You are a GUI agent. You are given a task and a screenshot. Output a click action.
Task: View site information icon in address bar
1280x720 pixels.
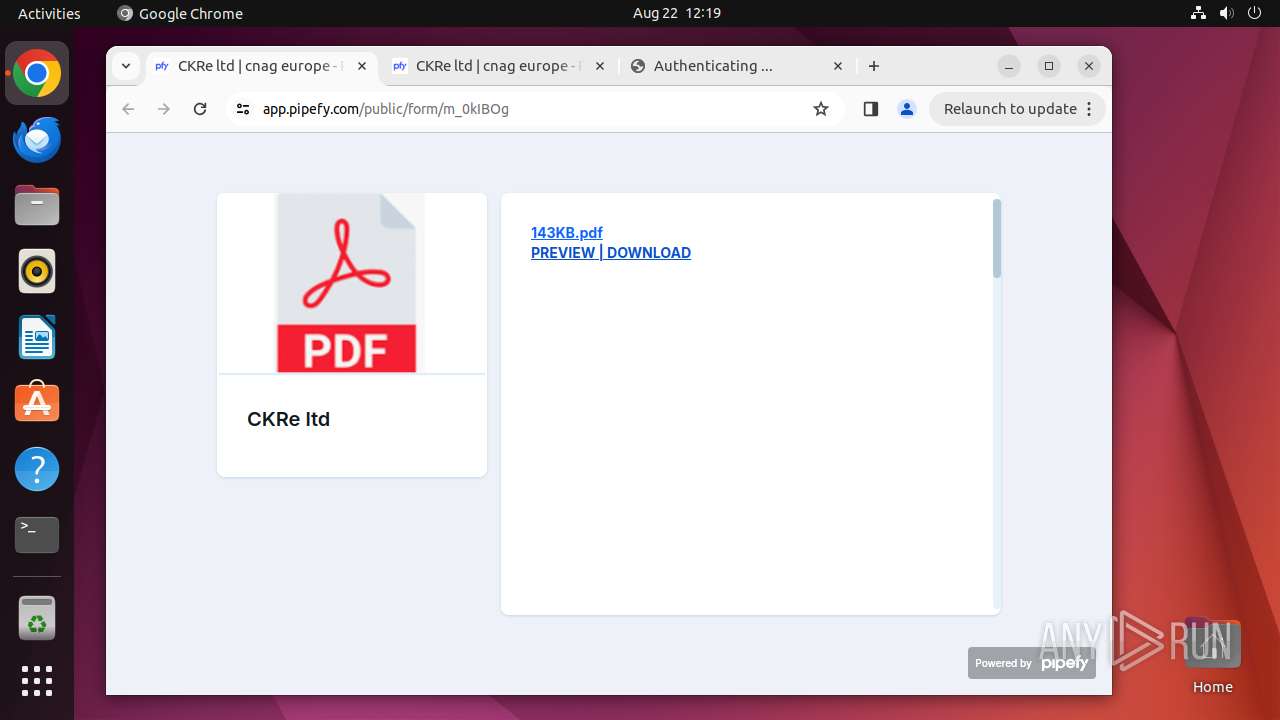point(243,109)
